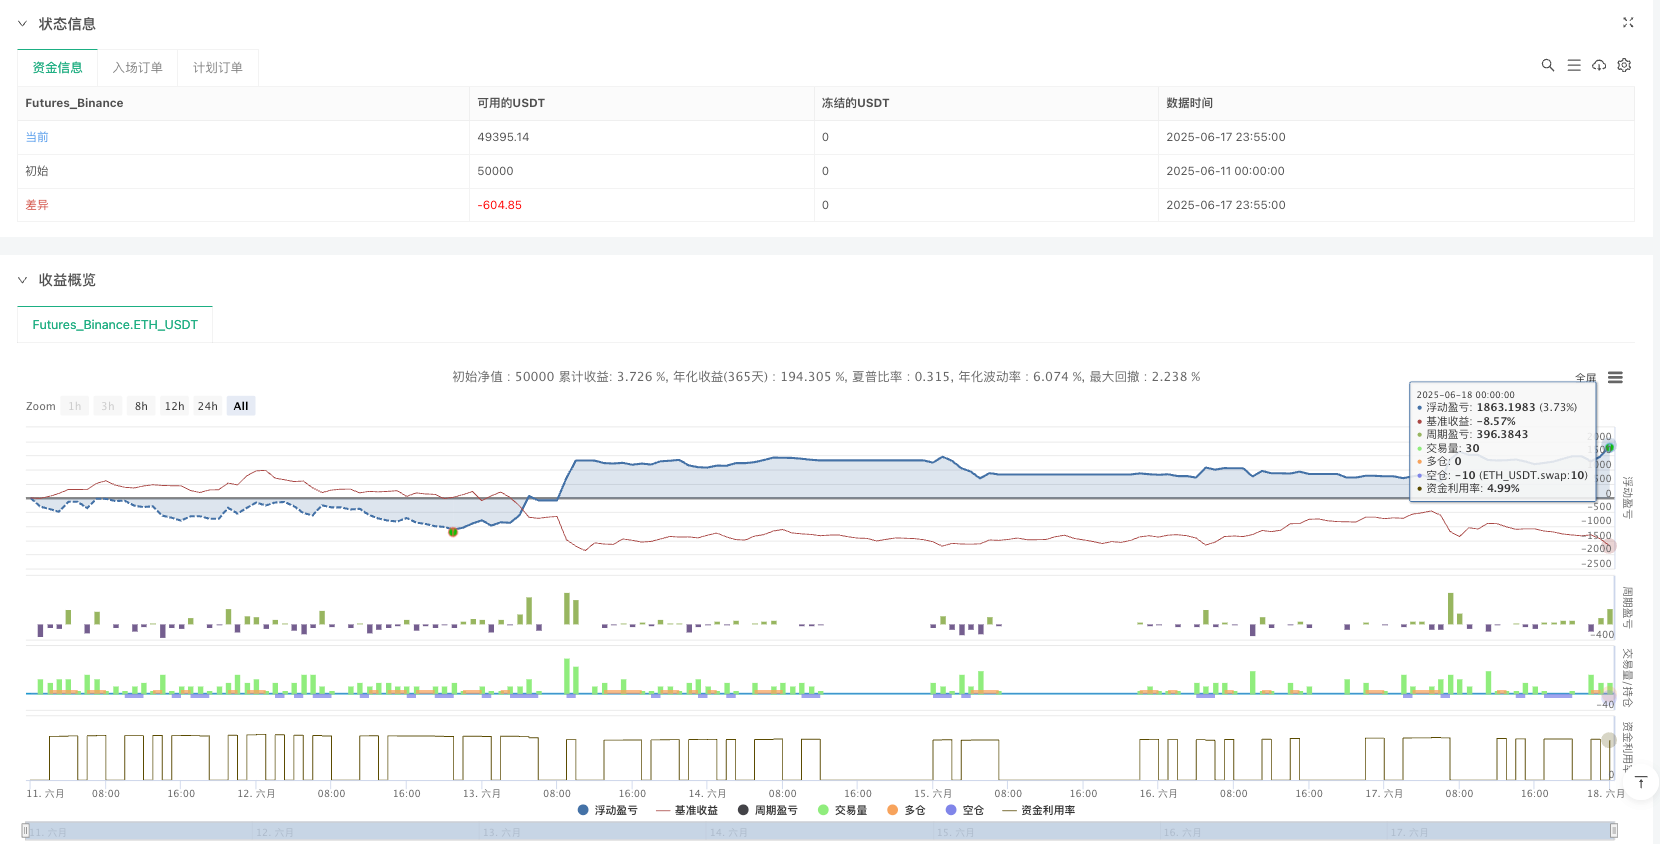The height and width of the screenshot is (844, 1660).
Task: Click the right navigator range slider handle
Action: point(1613,830)
